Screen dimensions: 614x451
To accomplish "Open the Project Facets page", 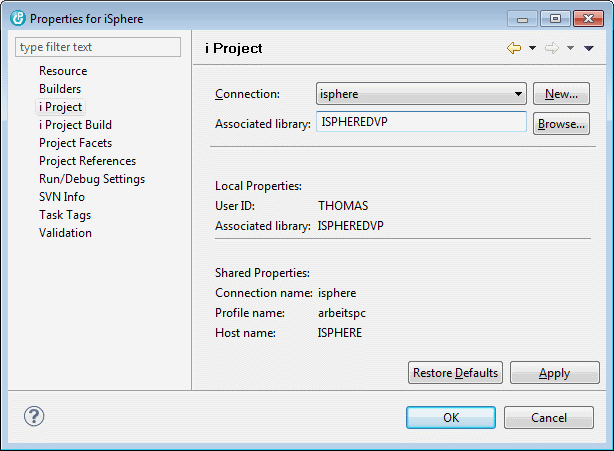I will (x=75, y=143).
